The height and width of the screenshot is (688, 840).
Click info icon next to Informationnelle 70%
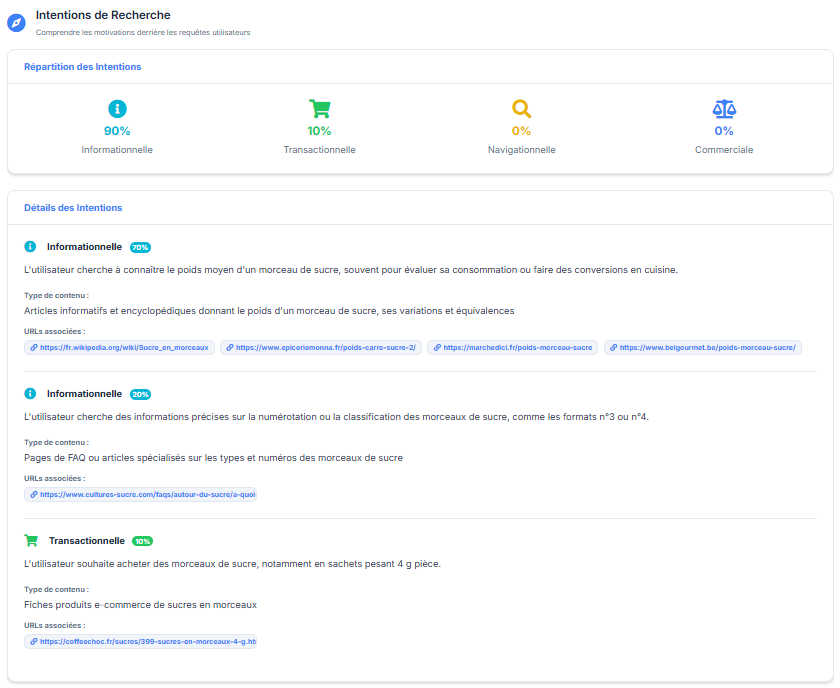[x=31, y=246]
